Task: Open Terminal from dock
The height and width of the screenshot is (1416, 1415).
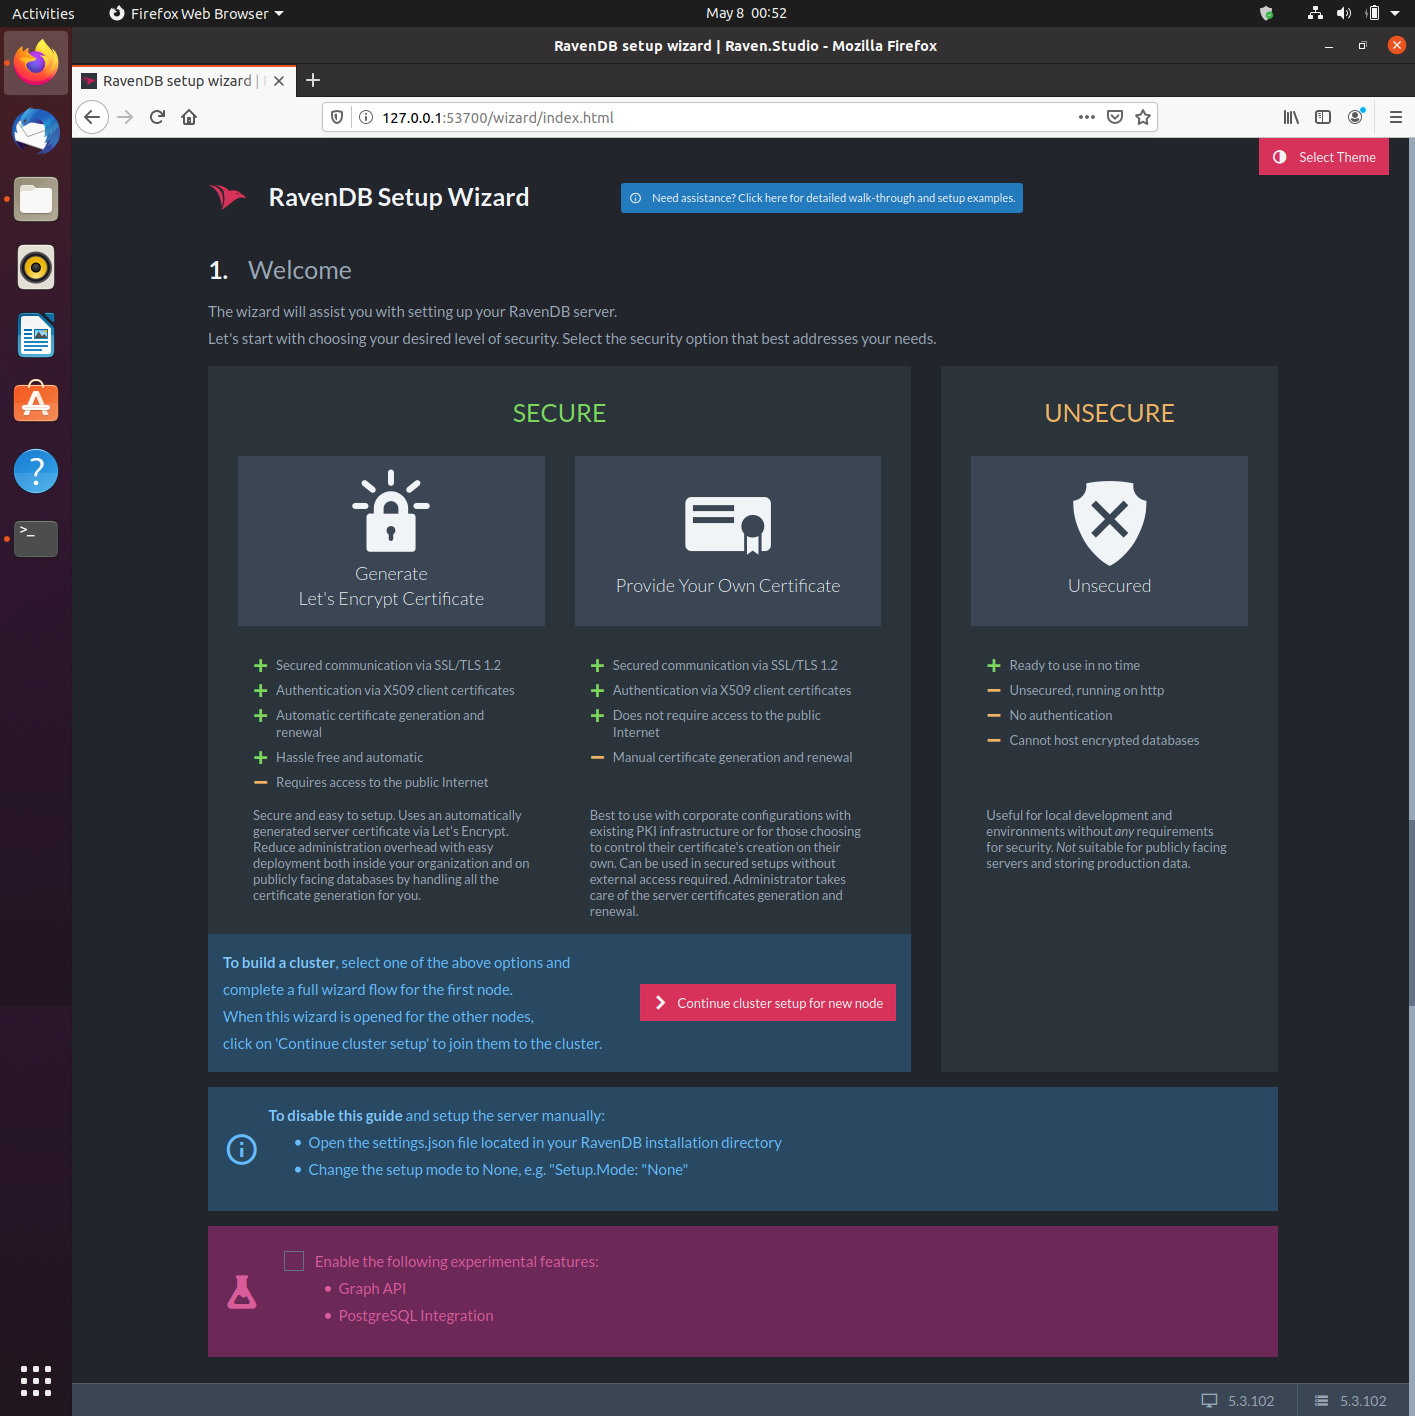Action: click(36, 539)
